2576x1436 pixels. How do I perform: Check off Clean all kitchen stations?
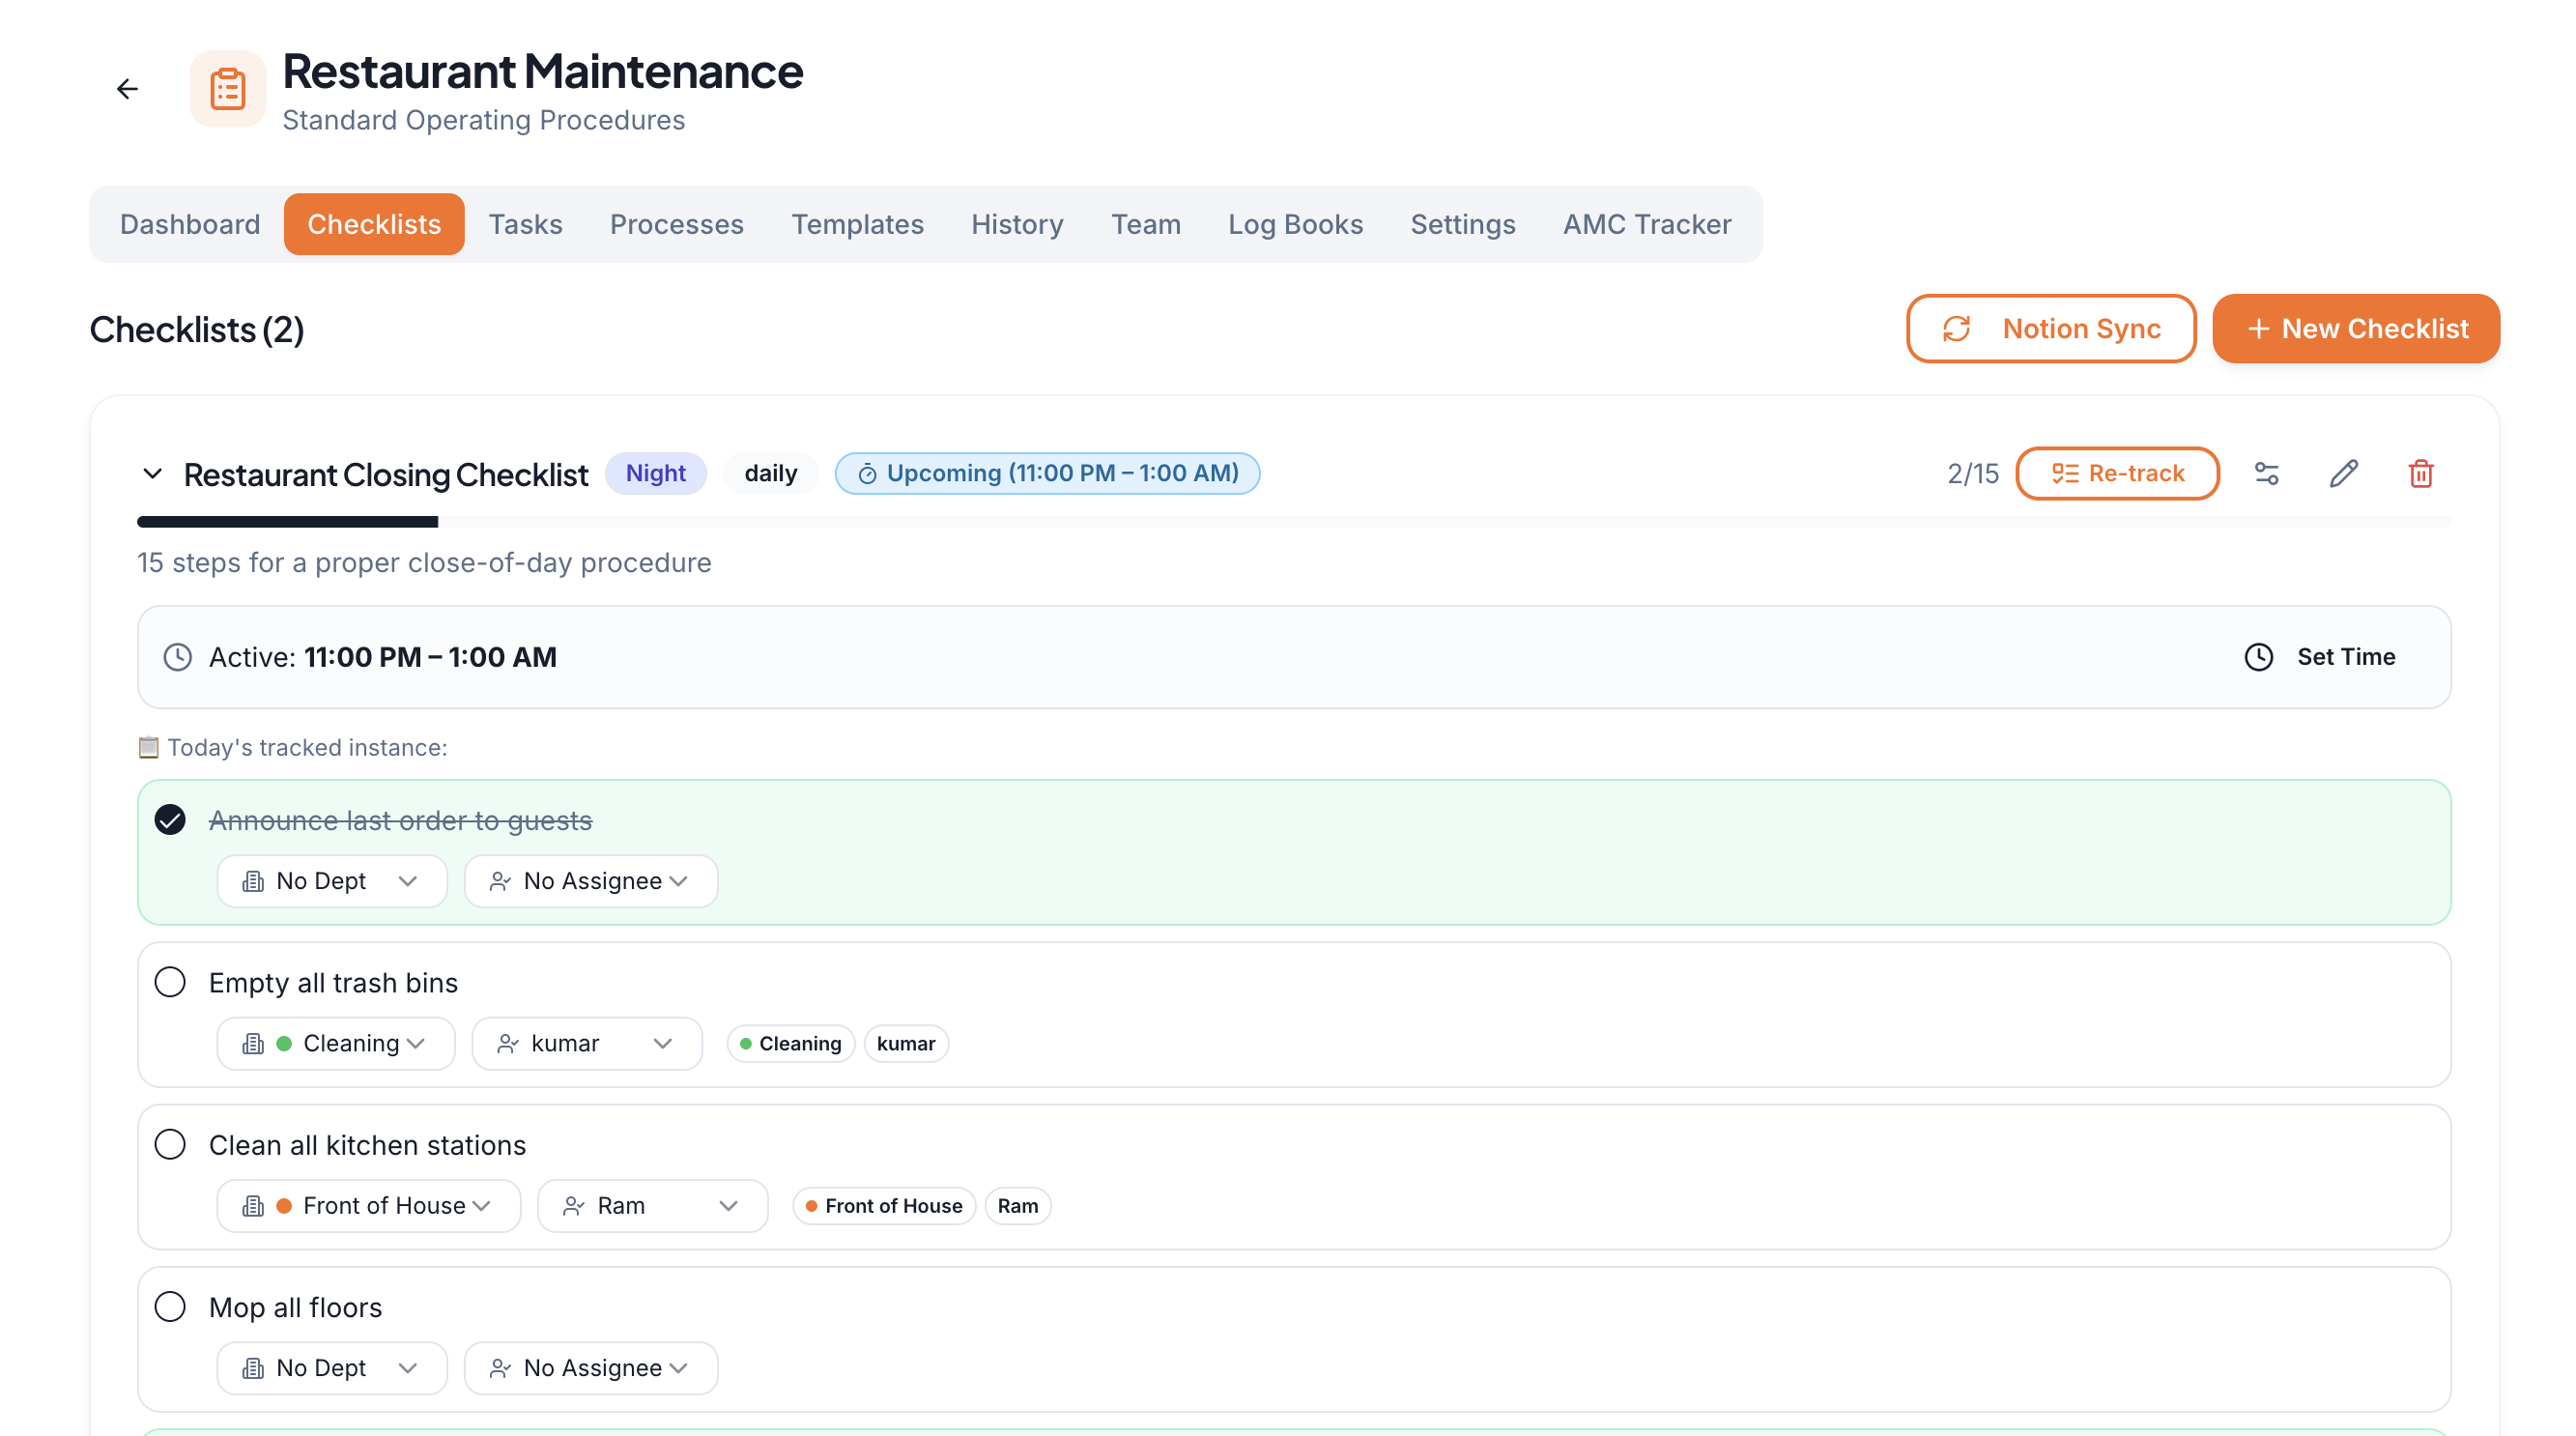point(170,1144)
